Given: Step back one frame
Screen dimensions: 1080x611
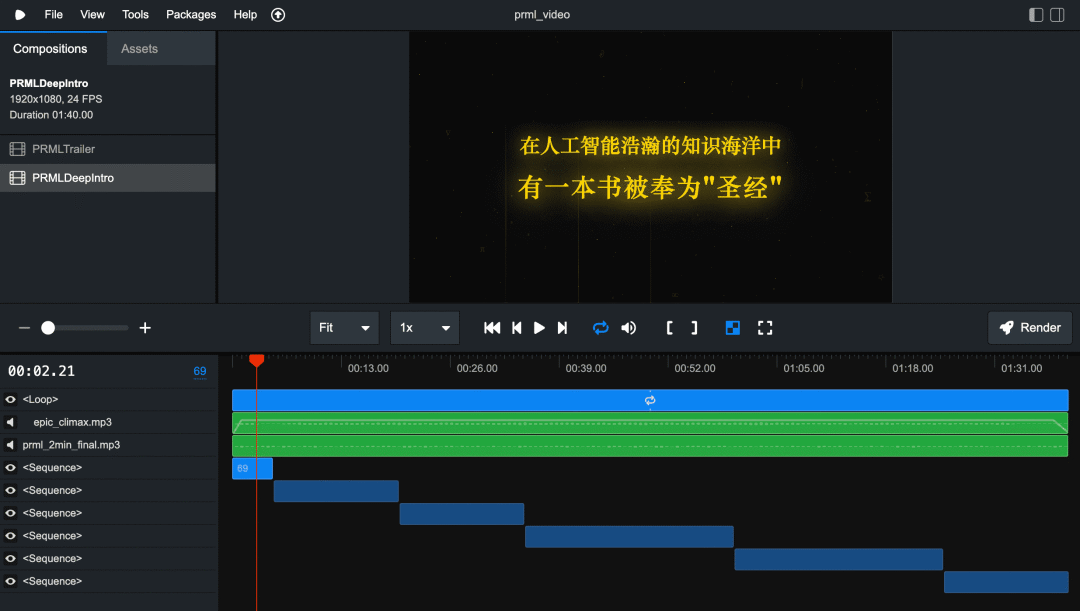Looking at the screenshot, I should coord(516,327).
